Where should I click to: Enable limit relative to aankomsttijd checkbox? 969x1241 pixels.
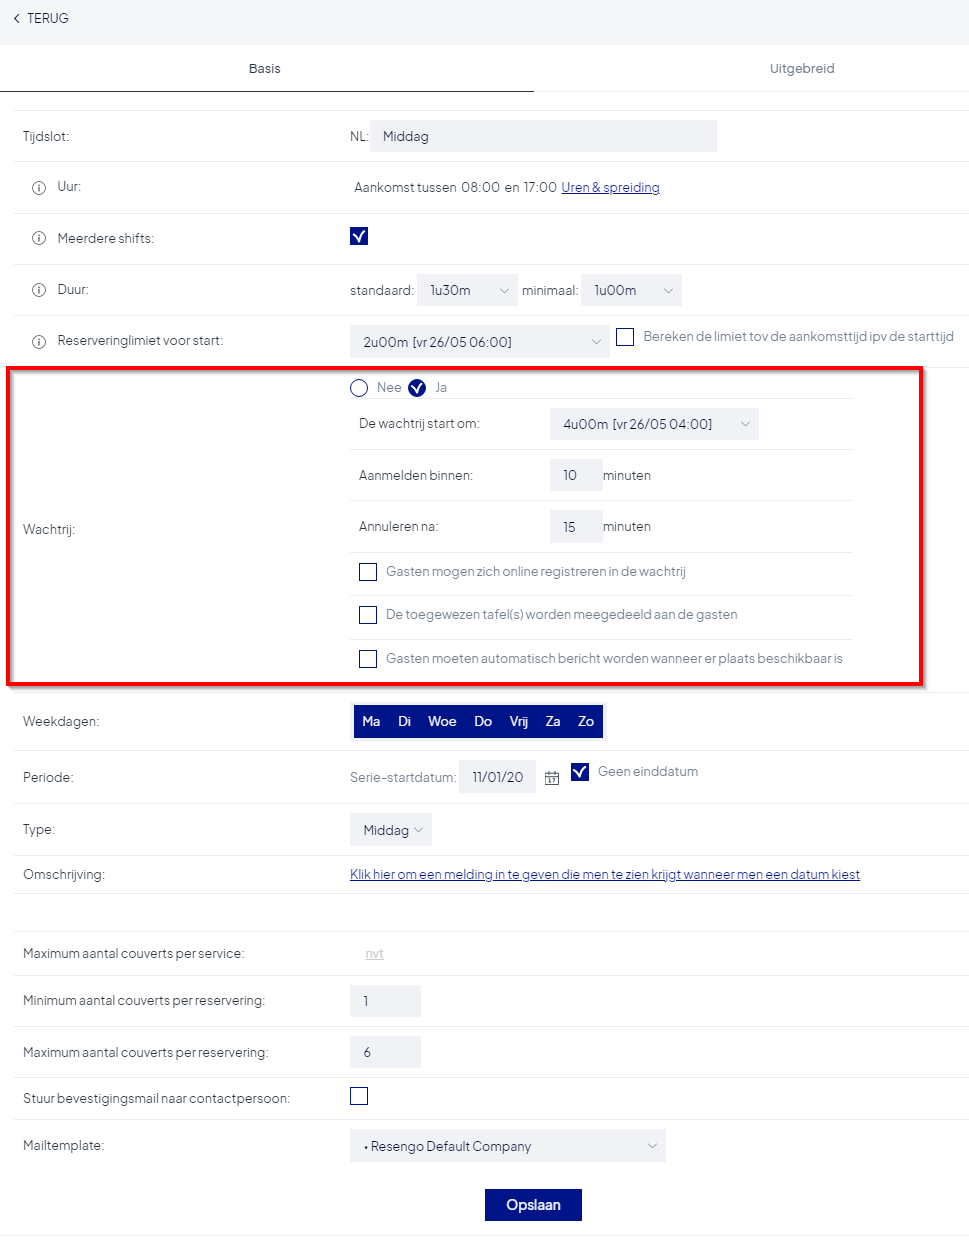(x=625, y=337)
